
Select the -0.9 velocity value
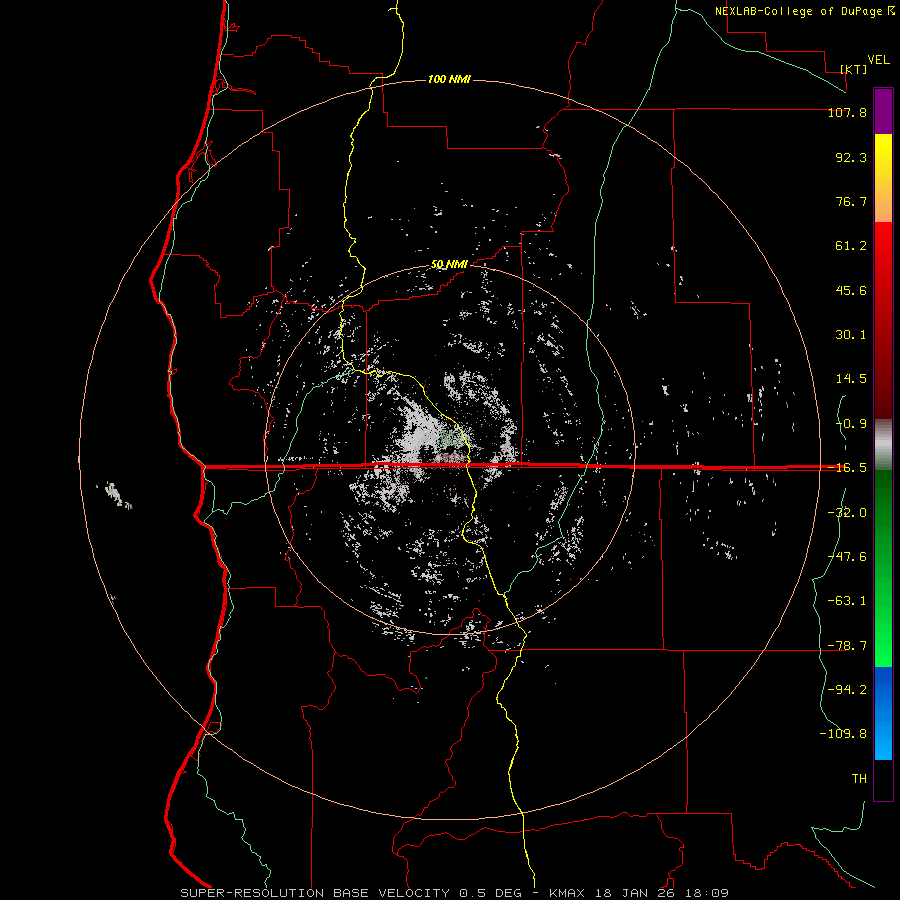851,424
